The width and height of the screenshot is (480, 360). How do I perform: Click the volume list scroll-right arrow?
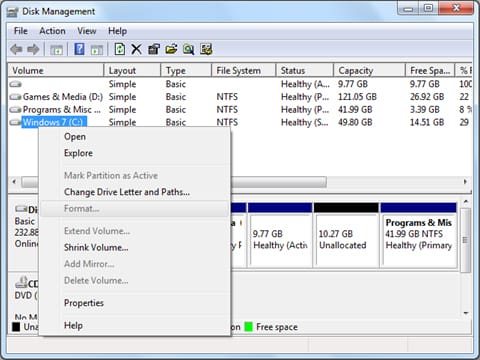(465, 182)
